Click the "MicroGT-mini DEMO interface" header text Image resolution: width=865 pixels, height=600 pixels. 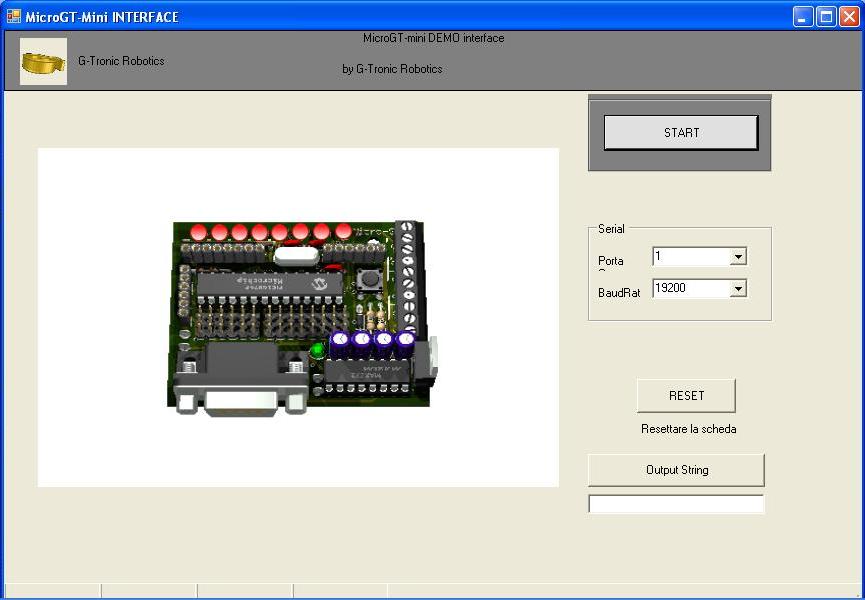click(x=433, y=39)
